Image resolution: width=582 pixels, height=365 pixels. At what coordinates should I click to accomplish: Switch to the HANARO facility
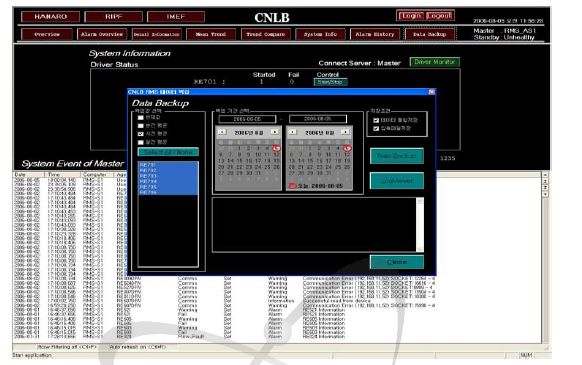(50, 17)
